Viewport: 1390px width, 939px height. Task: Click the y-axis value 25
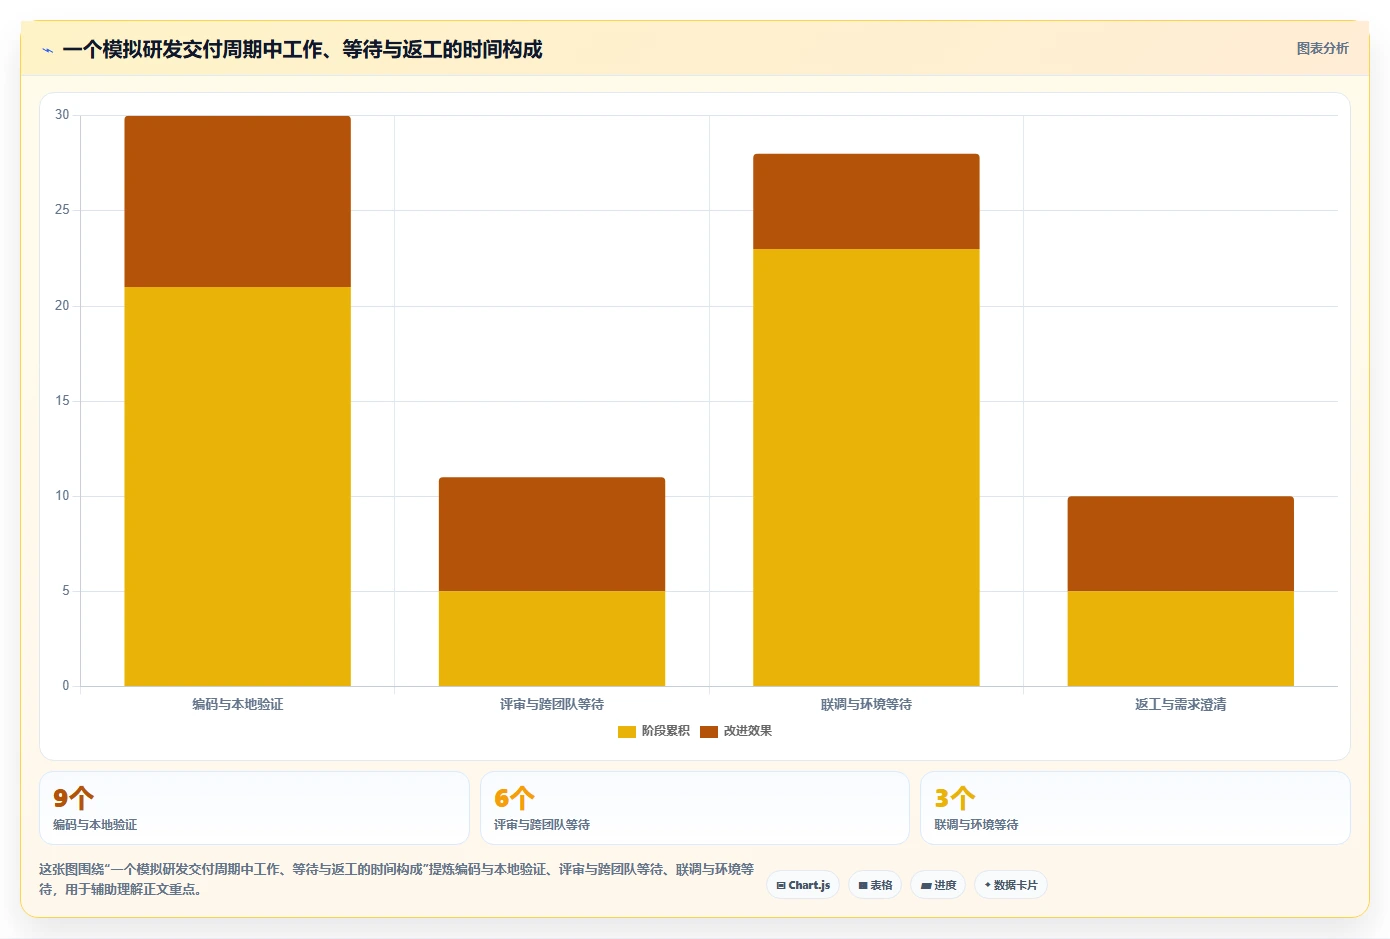[62, 210]
